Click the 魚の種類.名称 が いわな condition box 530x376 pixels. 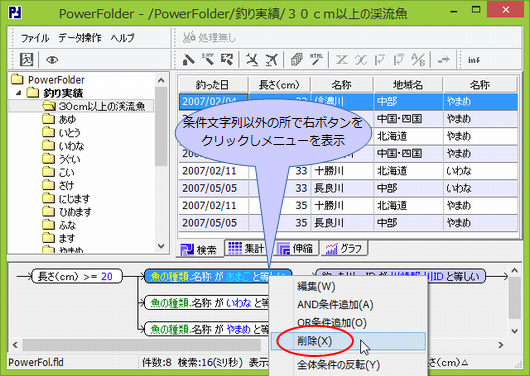point(207,303)
